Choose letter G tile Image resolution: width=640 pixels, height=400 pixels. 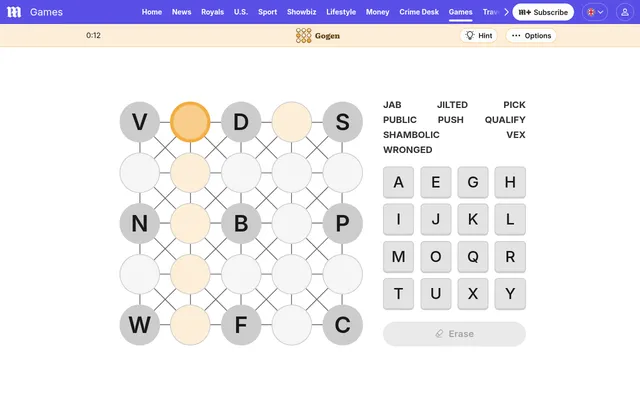(x=473, y=182)
